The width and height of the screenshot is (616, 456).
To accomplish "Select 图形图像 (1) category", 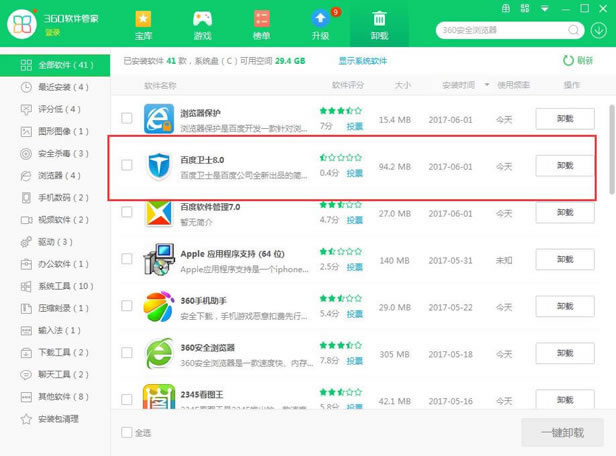I will [55, 132].
